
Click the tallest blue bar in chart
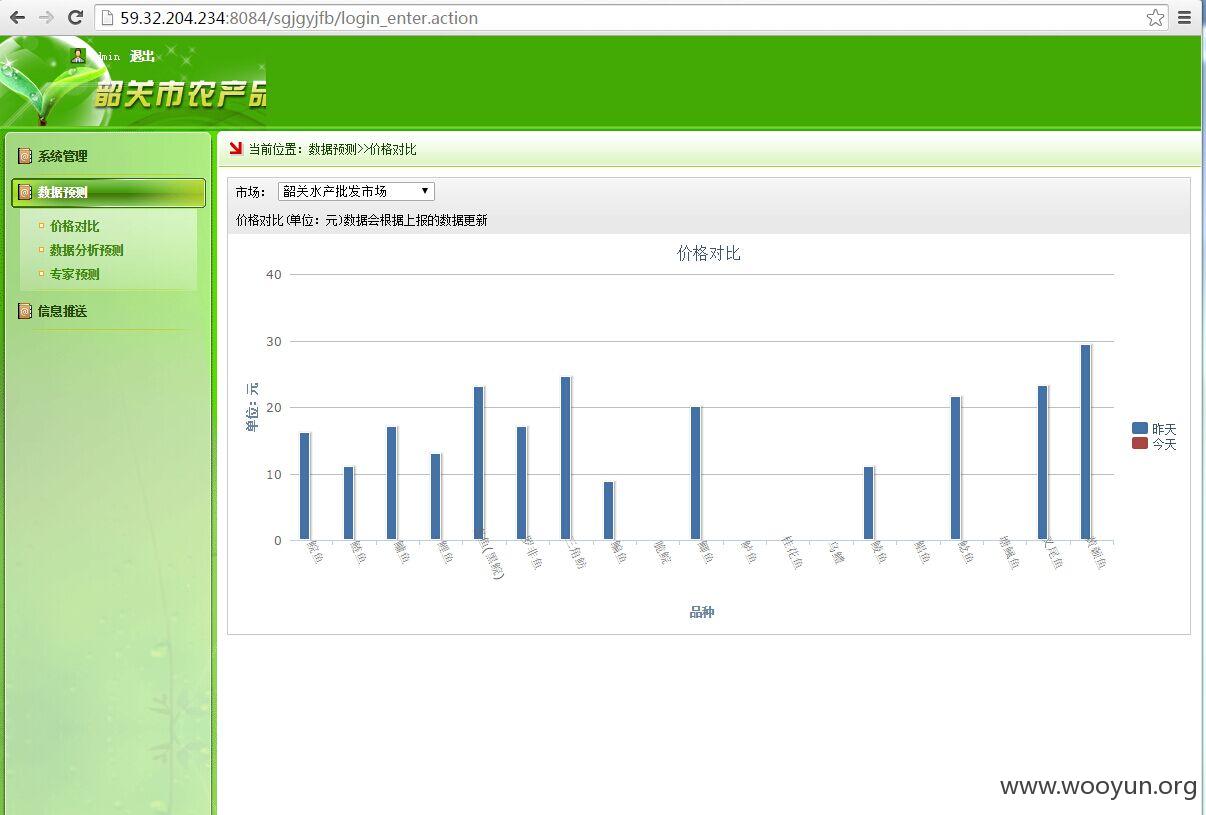click(x=1086, y=442)
